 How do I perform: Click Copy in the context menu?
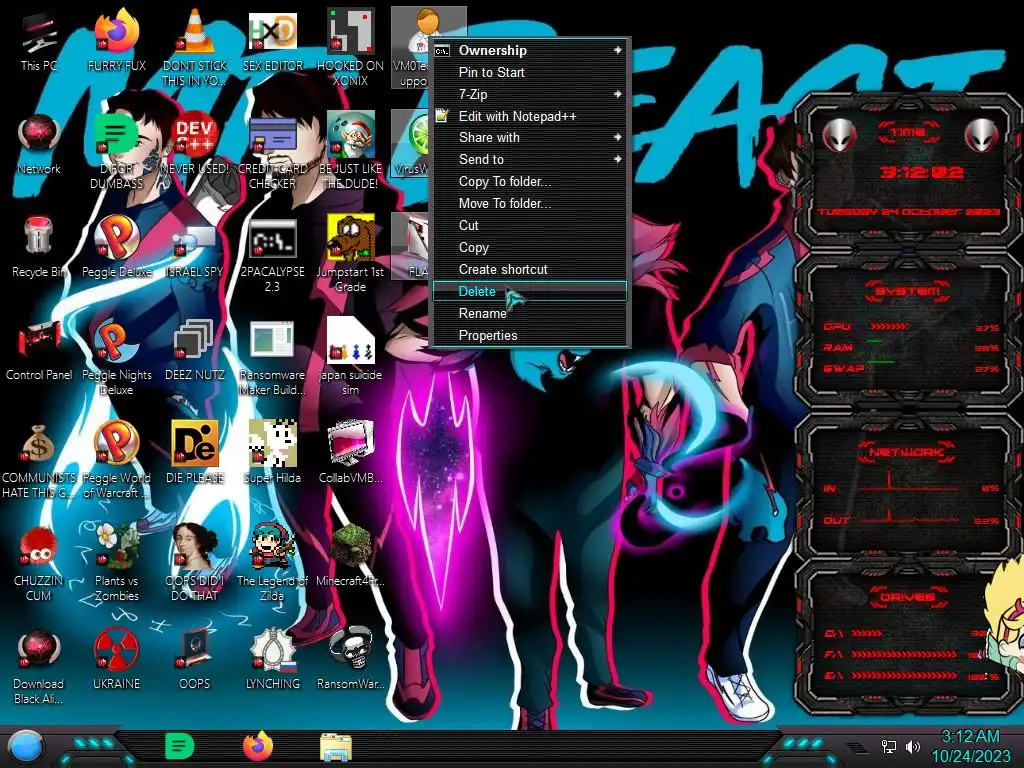click(530, 248)
